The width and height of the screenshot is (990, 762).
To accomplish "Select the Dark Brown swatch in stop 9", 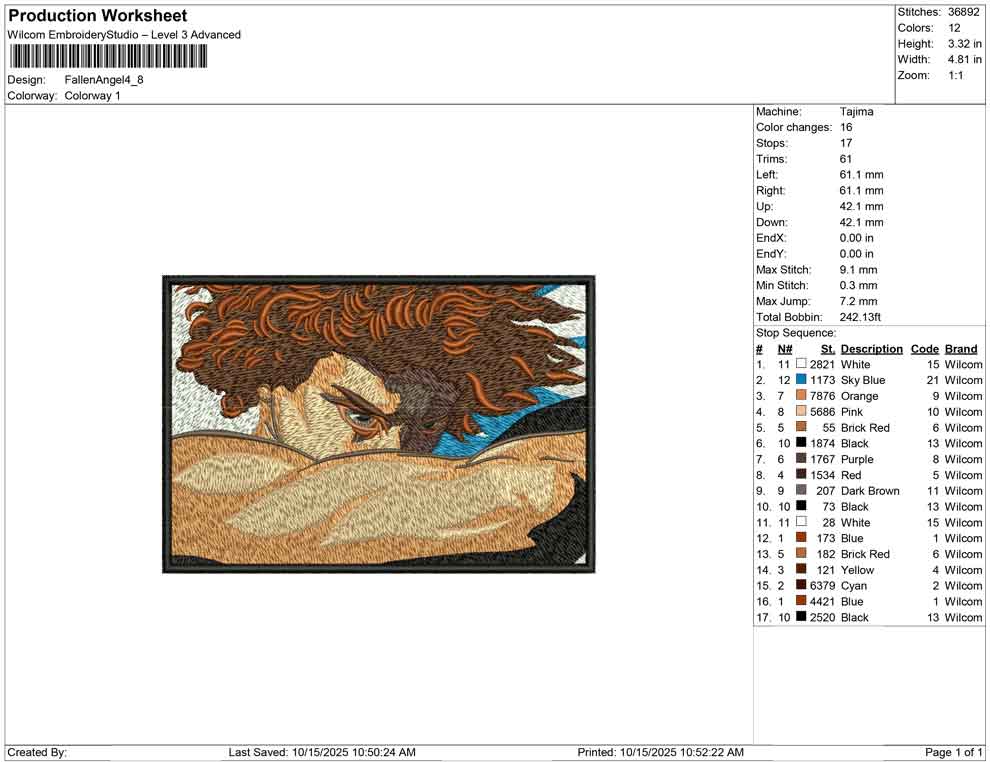I will [x=801, y=491].
